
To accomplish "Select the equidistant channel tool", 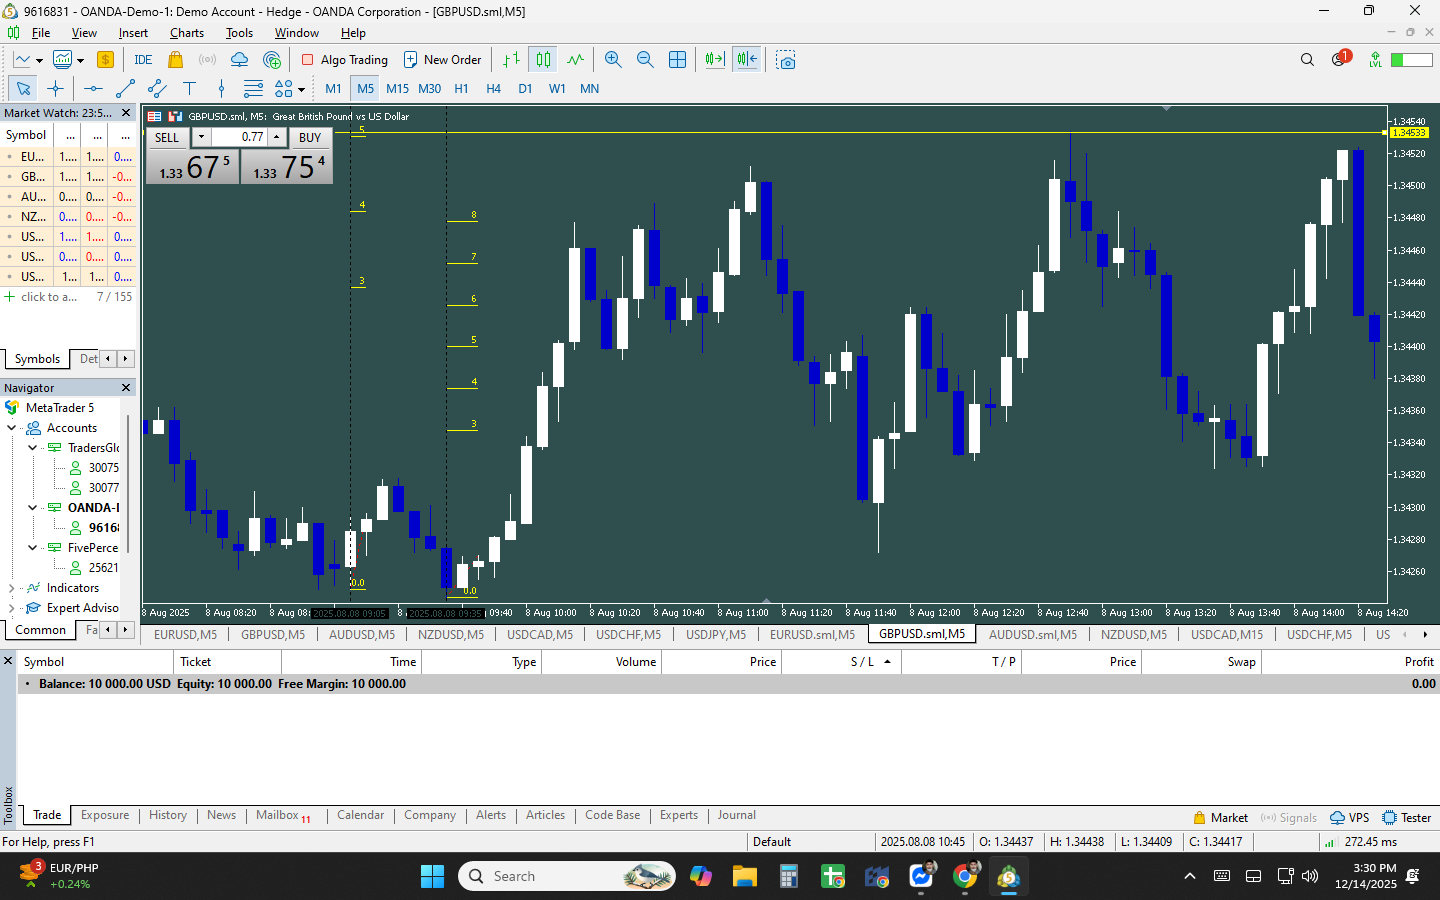I will coord(157,89).
